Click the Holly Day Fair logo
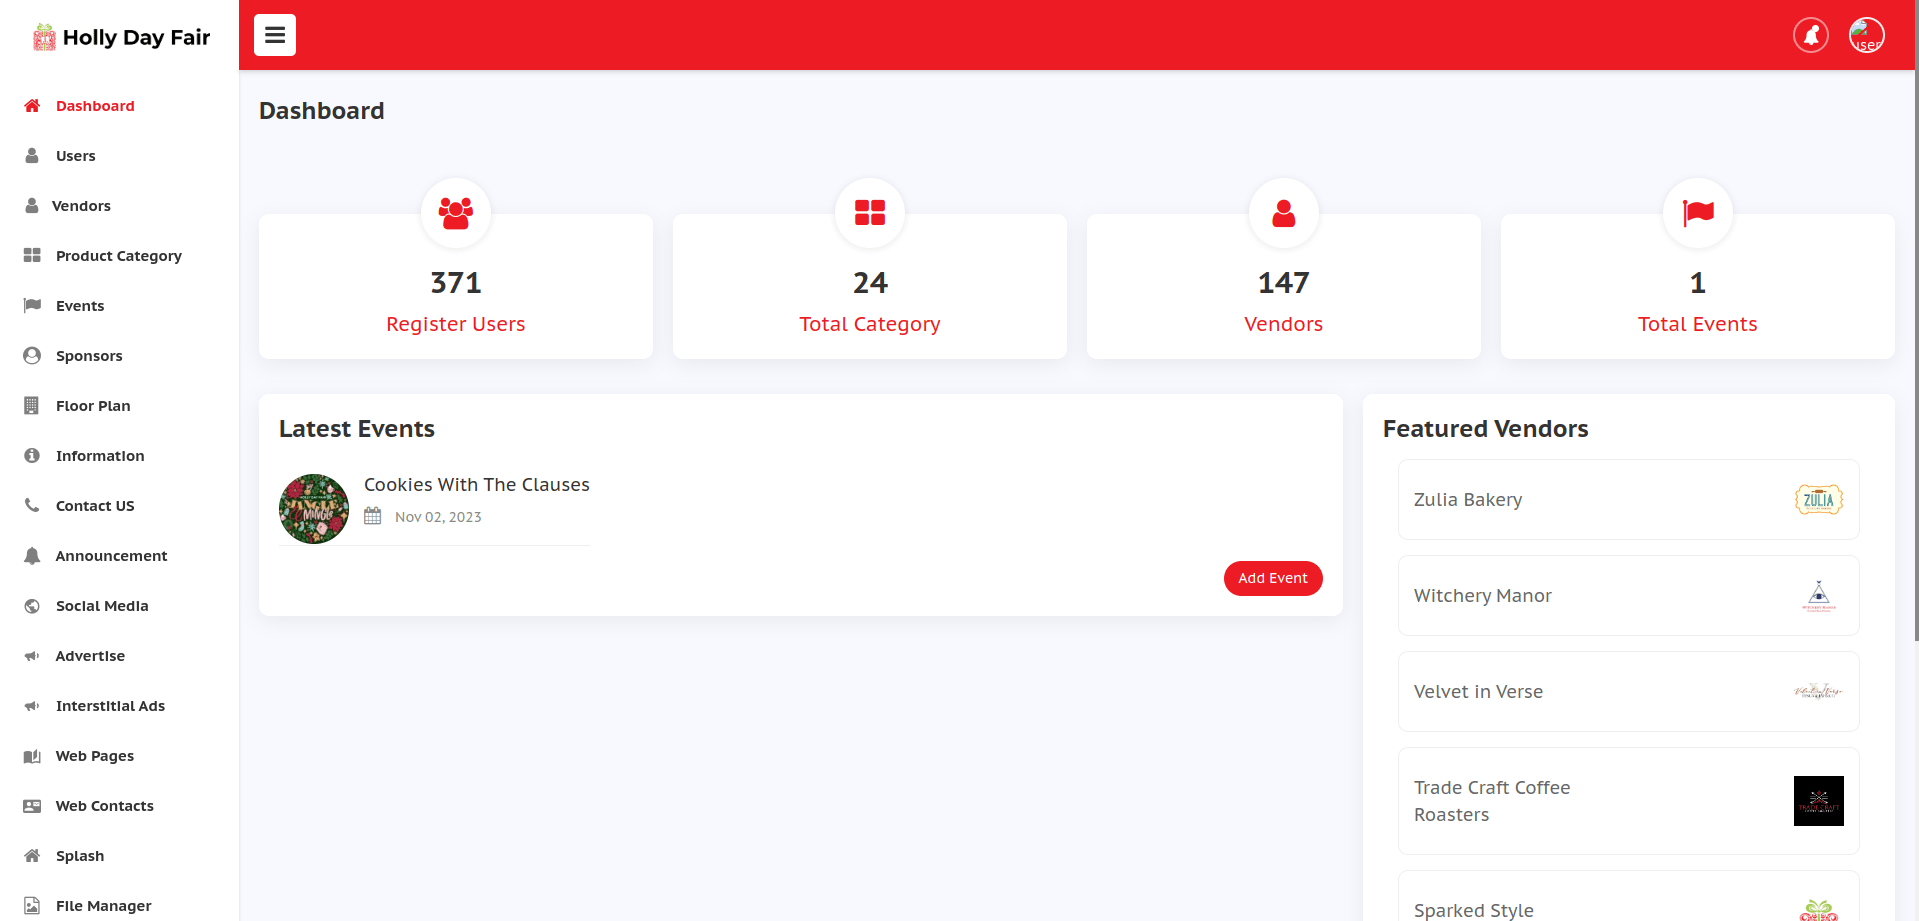This screenshot has height=921, width=1919. pos(120,37)
